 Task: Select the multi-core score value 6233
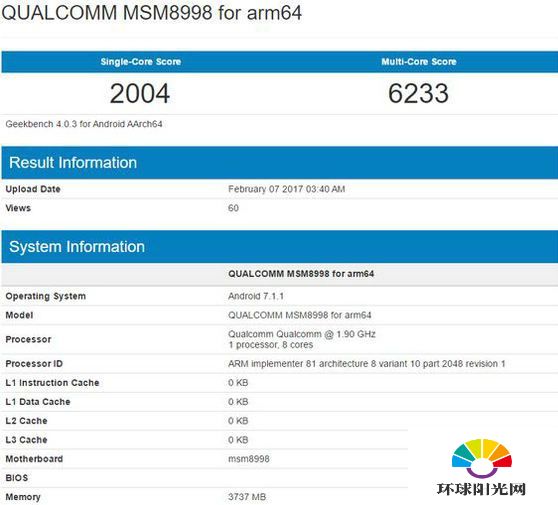(418, 94)
